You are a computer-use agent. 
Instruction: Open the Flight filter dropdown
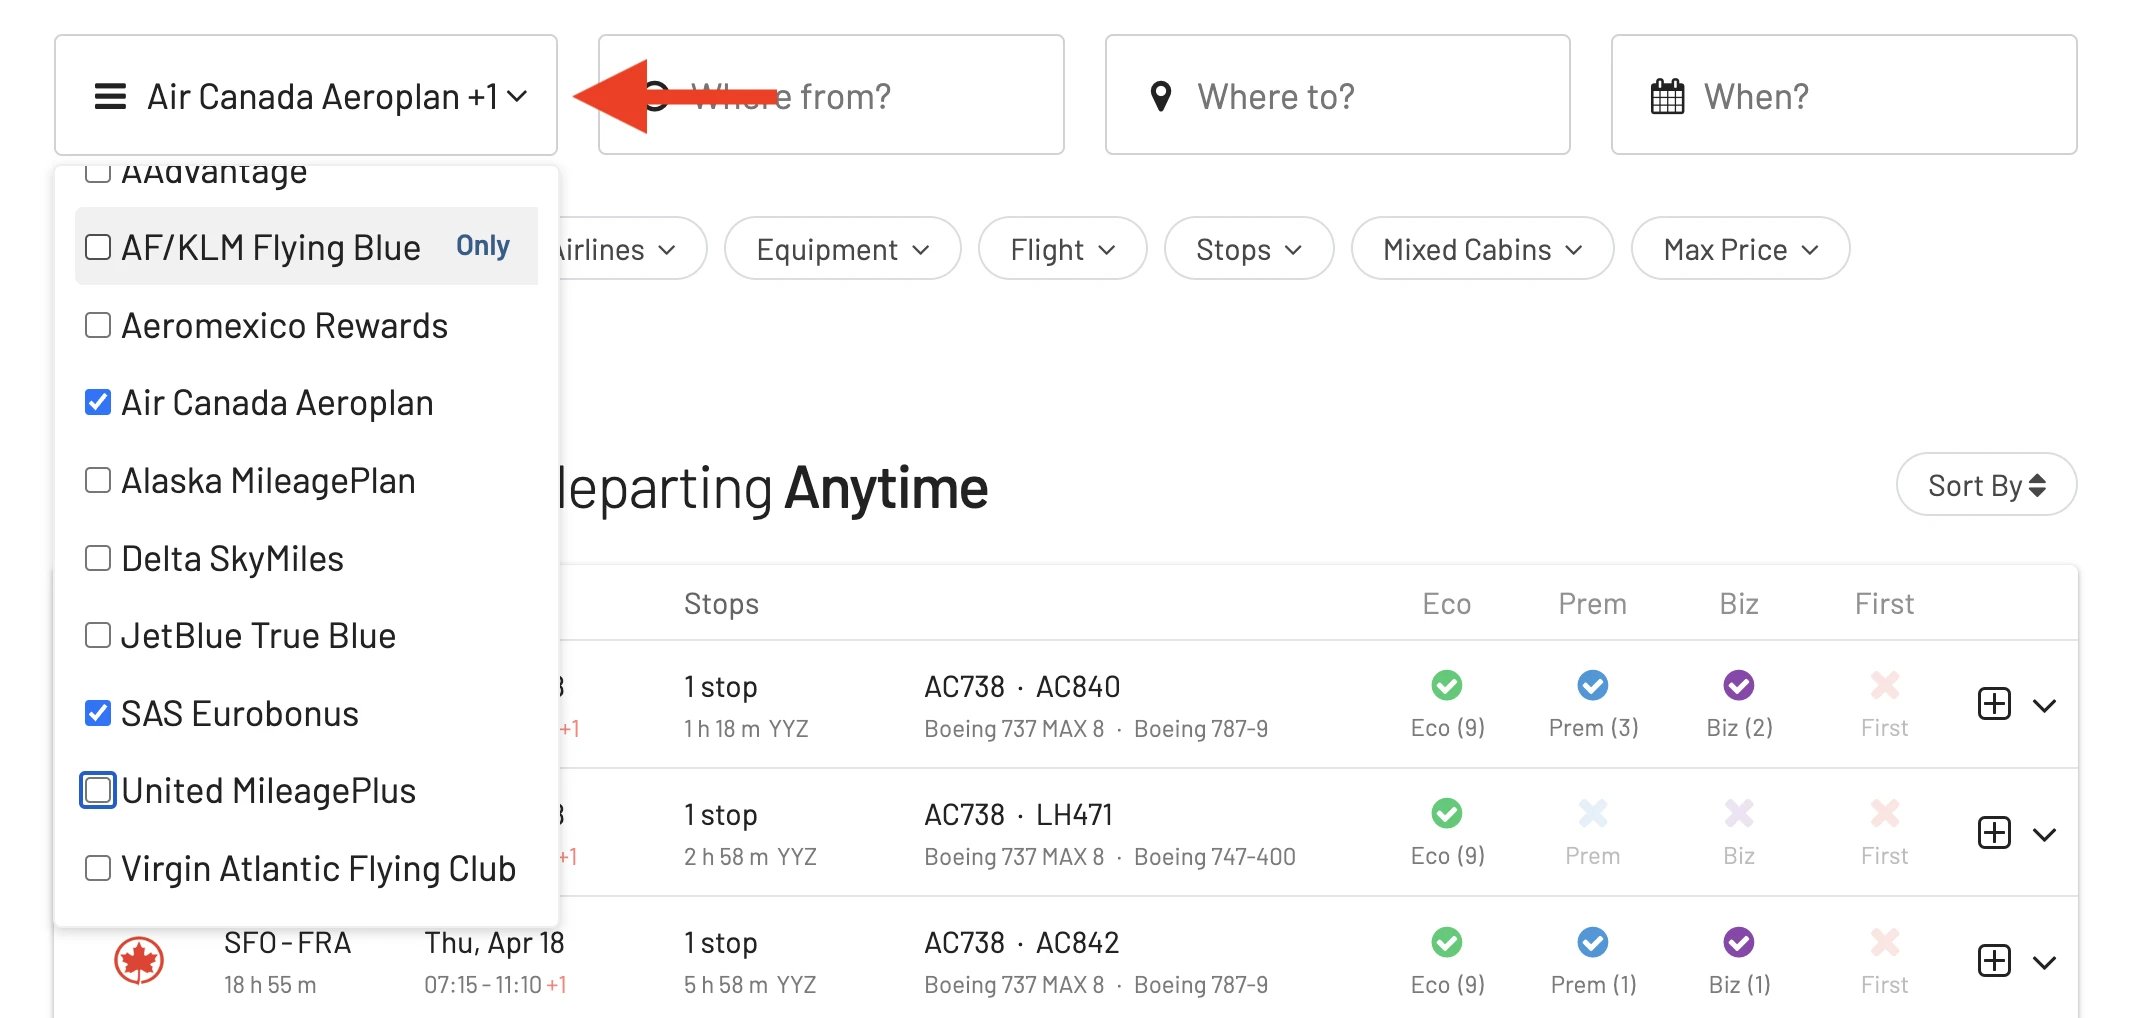click(1062, 249)
